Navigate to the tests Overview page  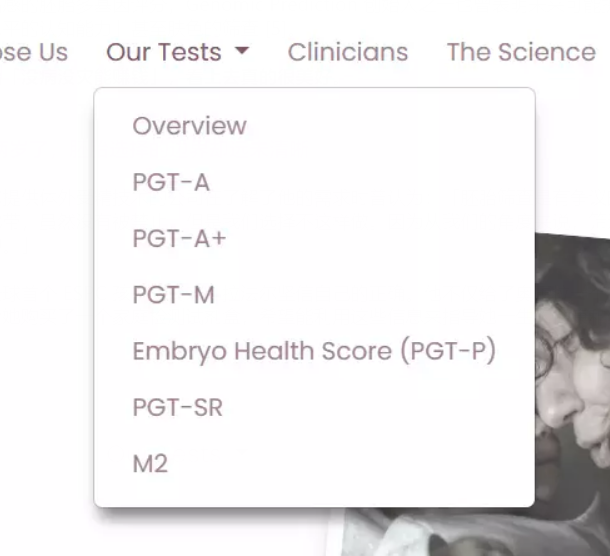point(189,126)
